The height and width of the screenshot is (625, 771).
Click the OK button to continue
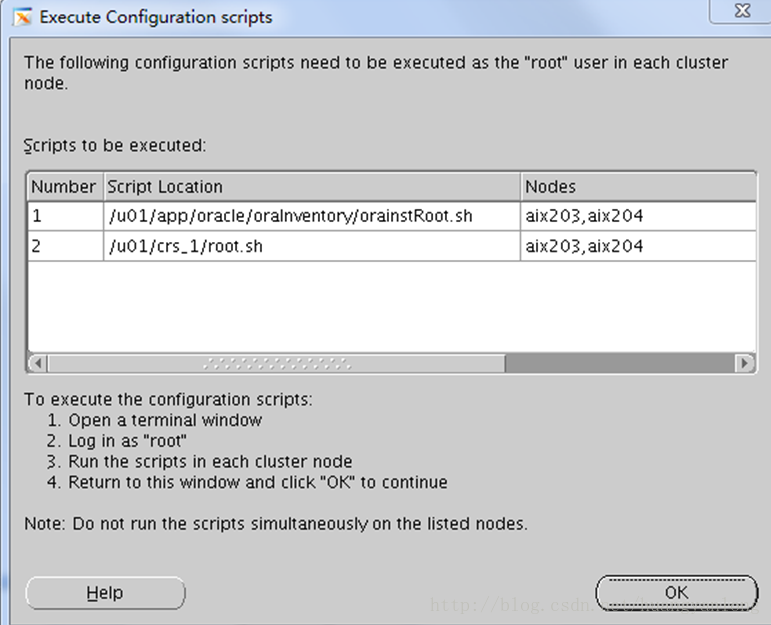pos(676,592)
